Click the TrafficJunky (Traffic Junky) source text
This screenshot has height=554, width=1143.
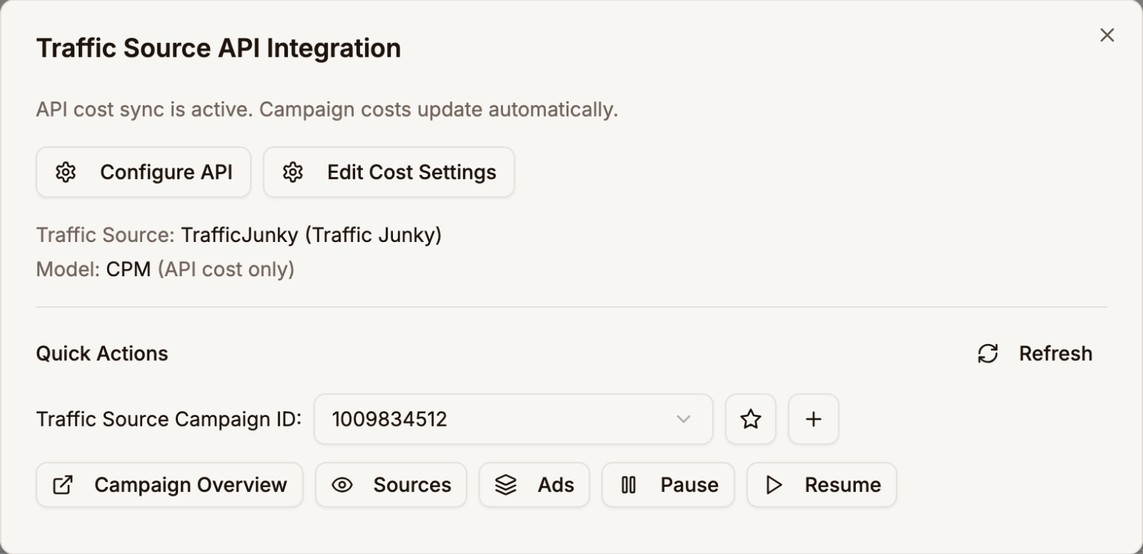click(x=311, y=235)
